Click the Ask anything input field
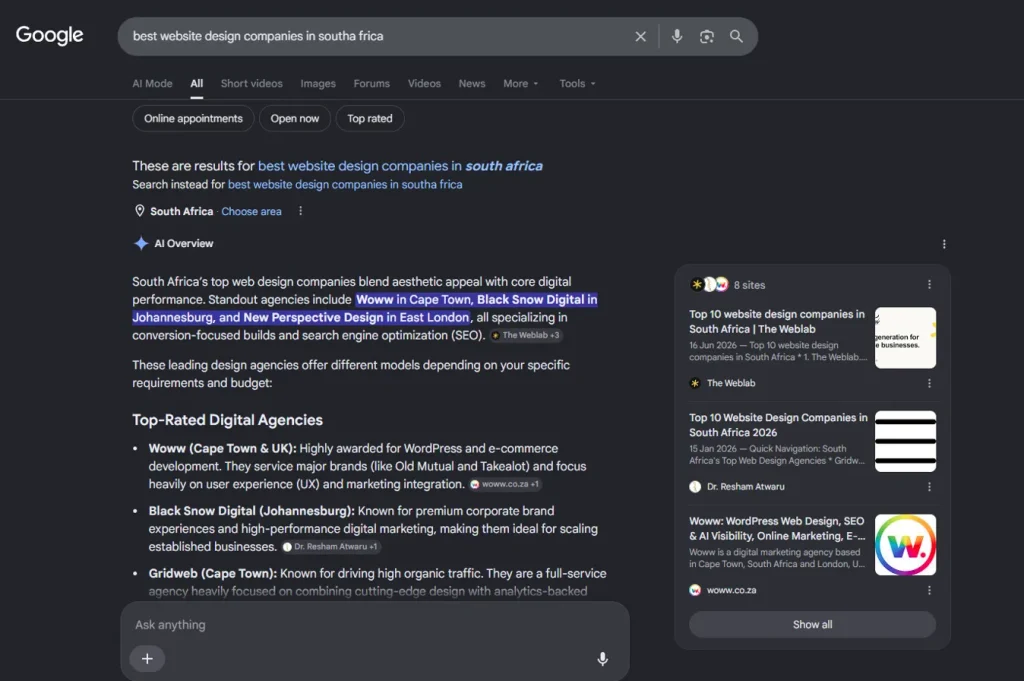1024x681 pixels. [x=375, y=625]
